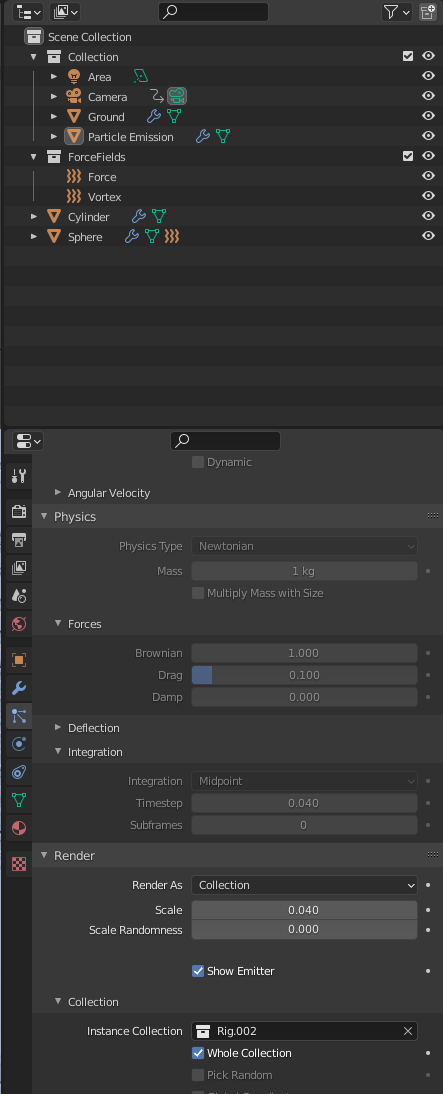This screenshot has height=1094, width=443.
Task: Open the Scene properties tab
Action: pyautogui.click(x=19, y=595)
